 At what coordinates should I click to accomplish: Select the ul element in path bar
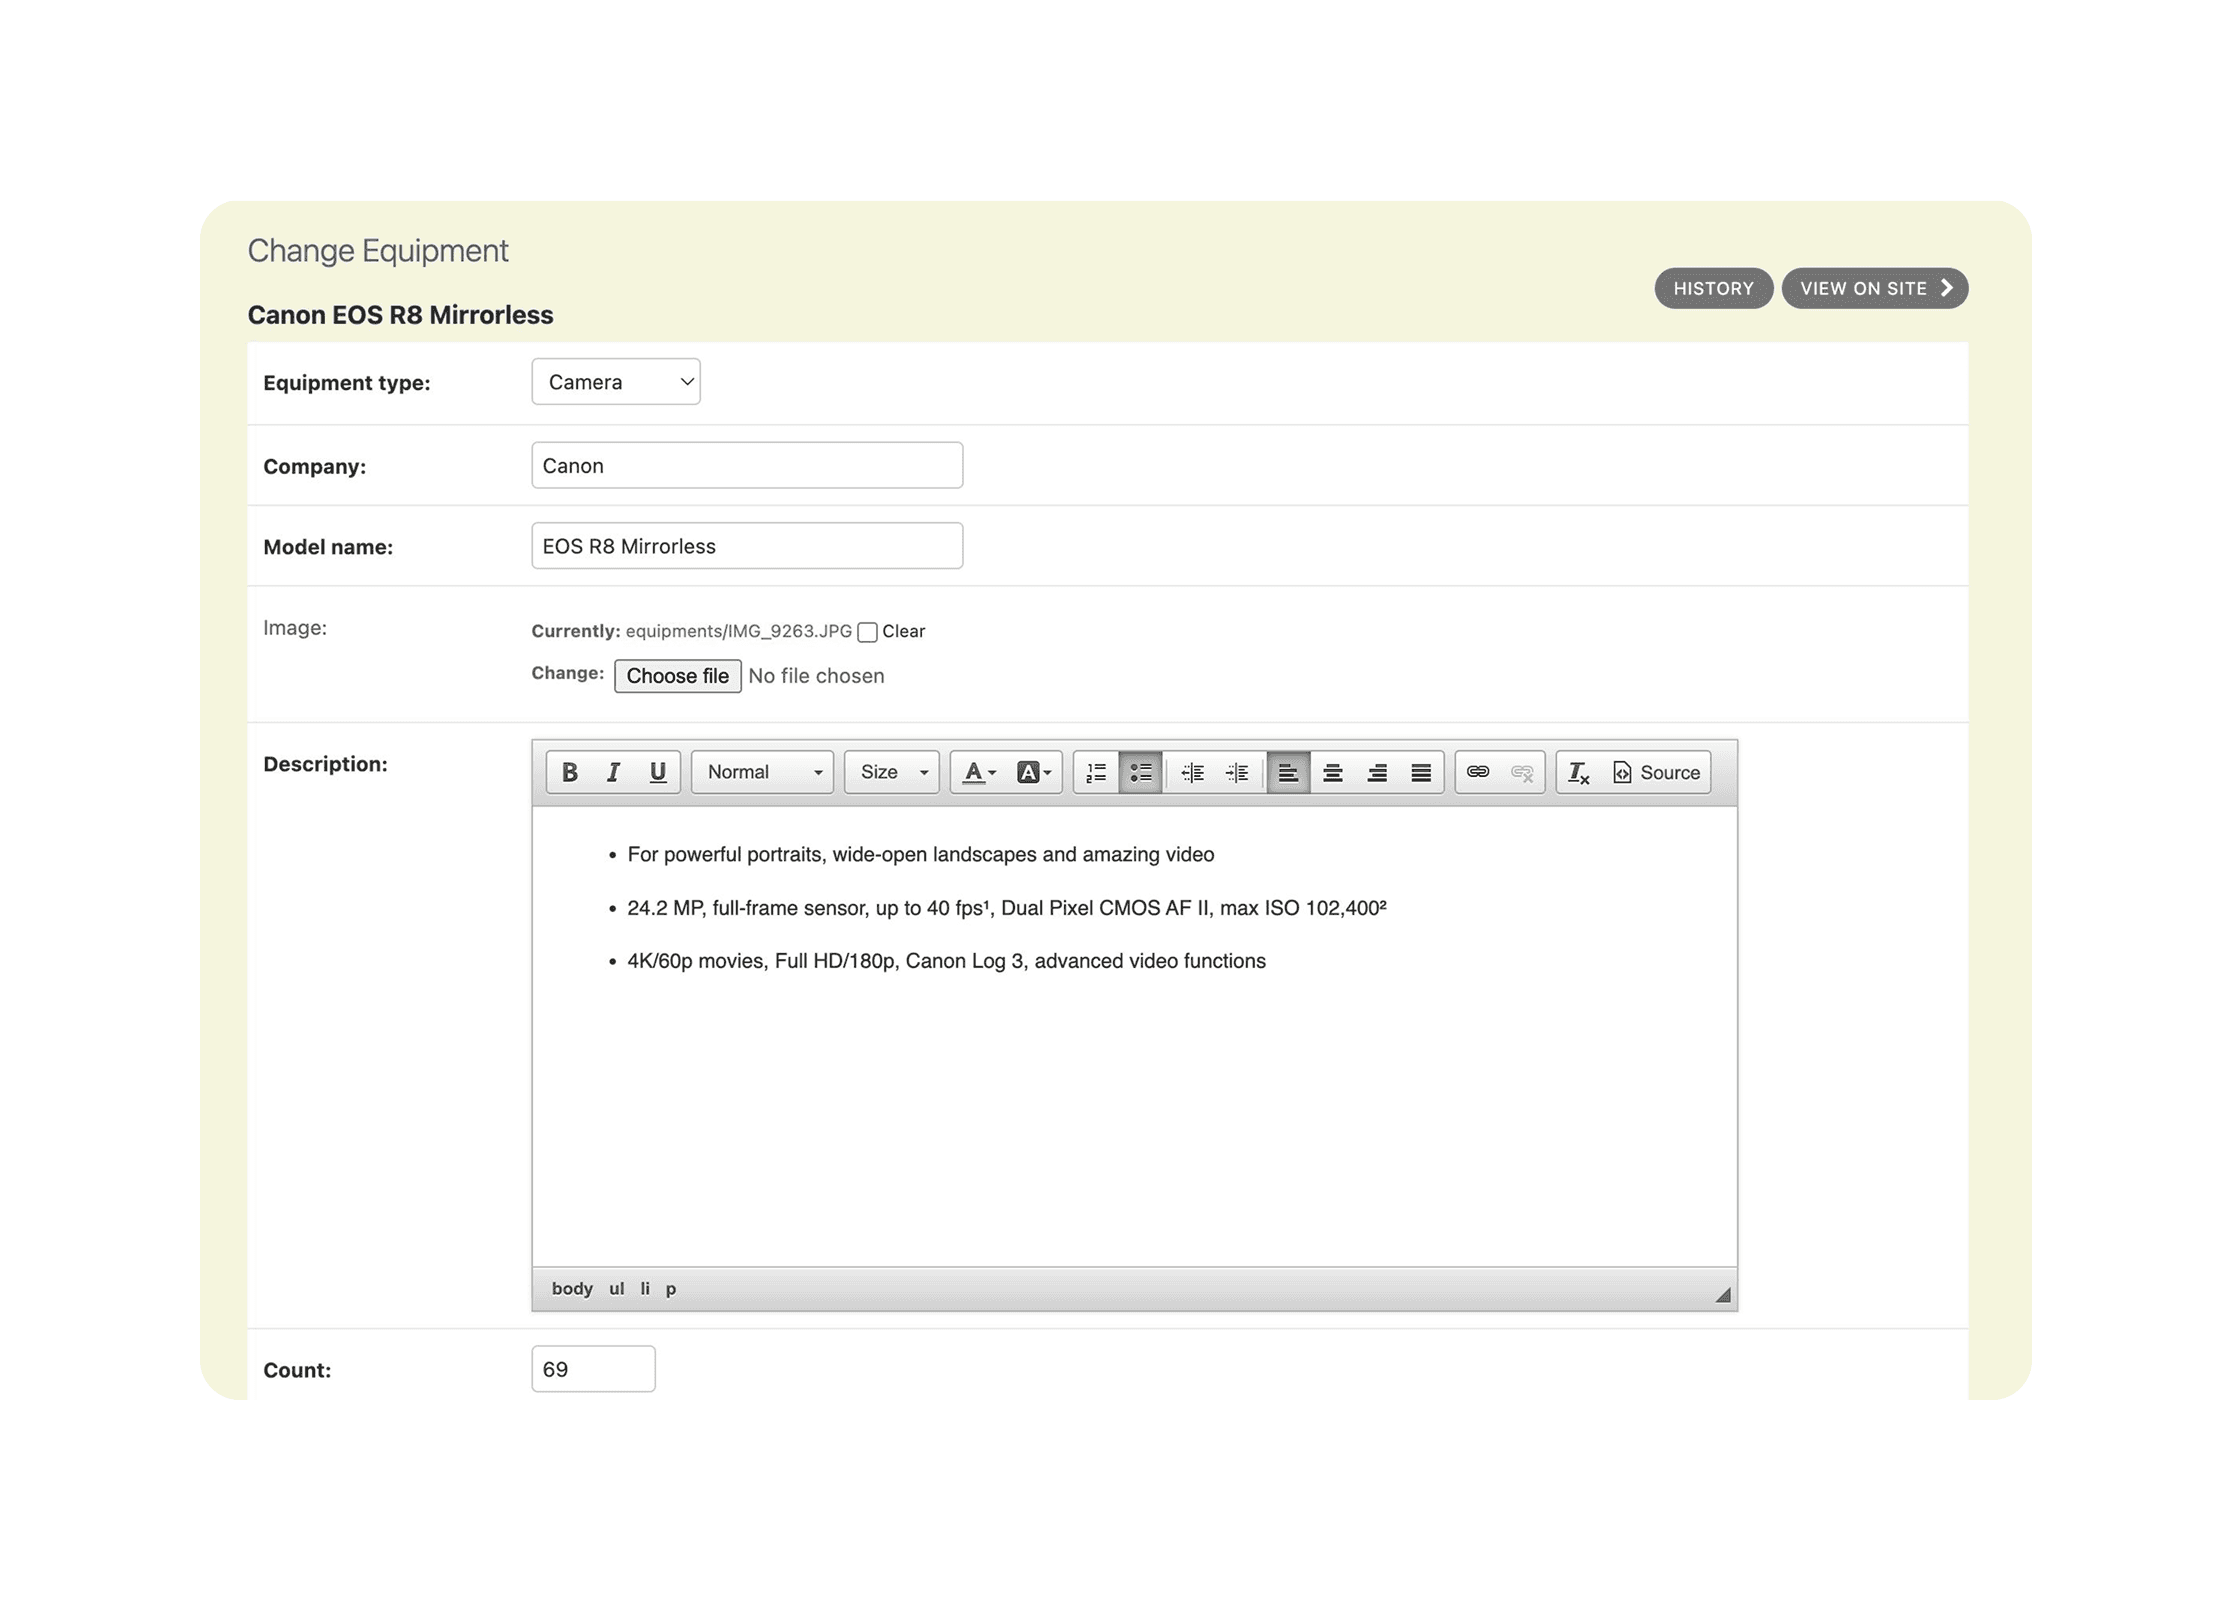(617, 1289)
